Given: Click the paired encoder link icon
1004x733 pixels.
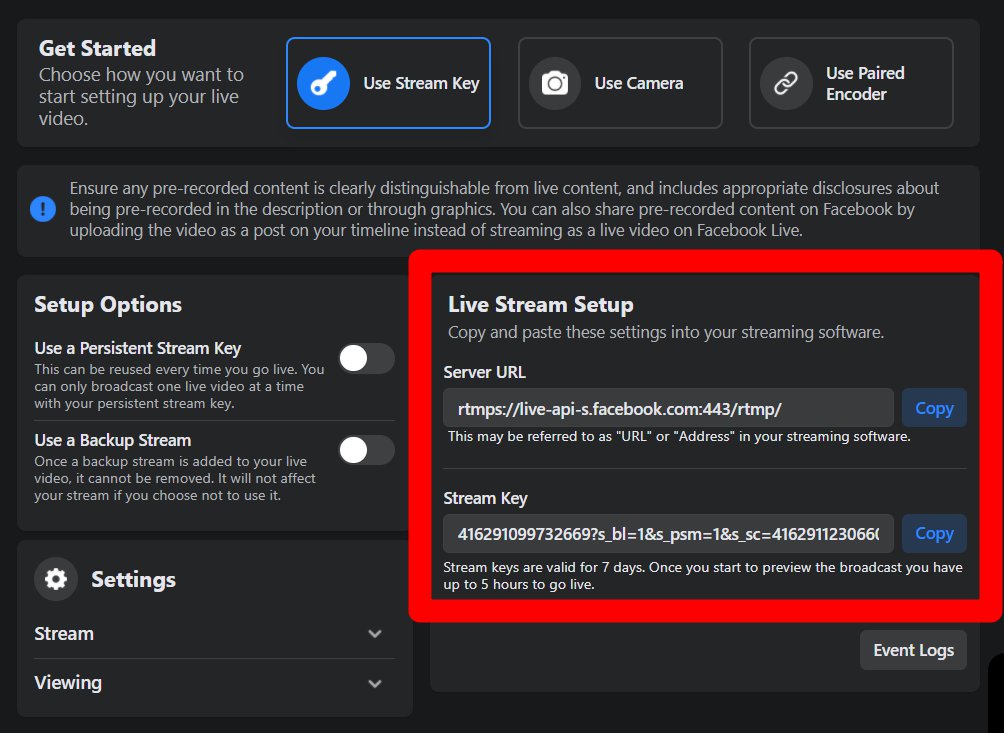Looking at the screenshot, I should pos(786,83).
